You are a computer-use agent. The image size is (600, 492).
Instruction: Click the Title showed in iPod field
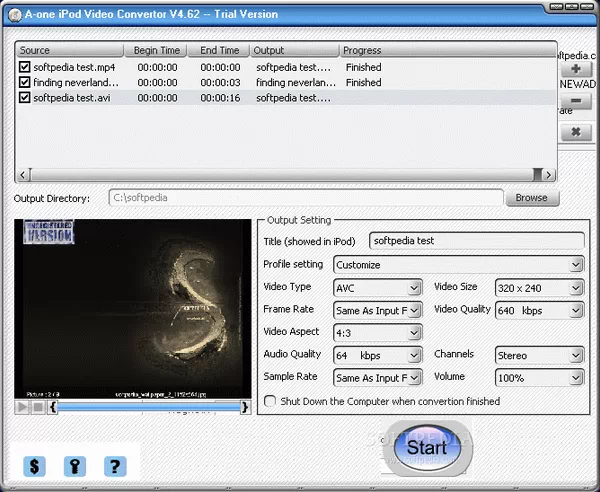coord(477,241)
